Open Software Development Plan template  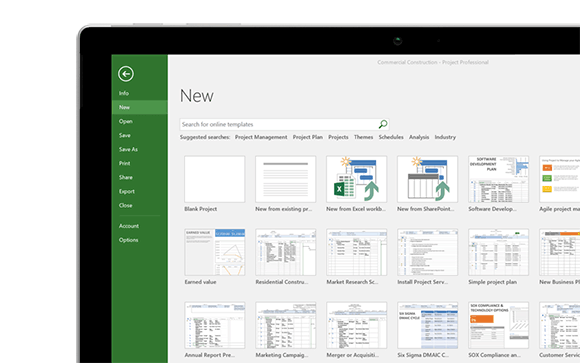tap(498, 179)
